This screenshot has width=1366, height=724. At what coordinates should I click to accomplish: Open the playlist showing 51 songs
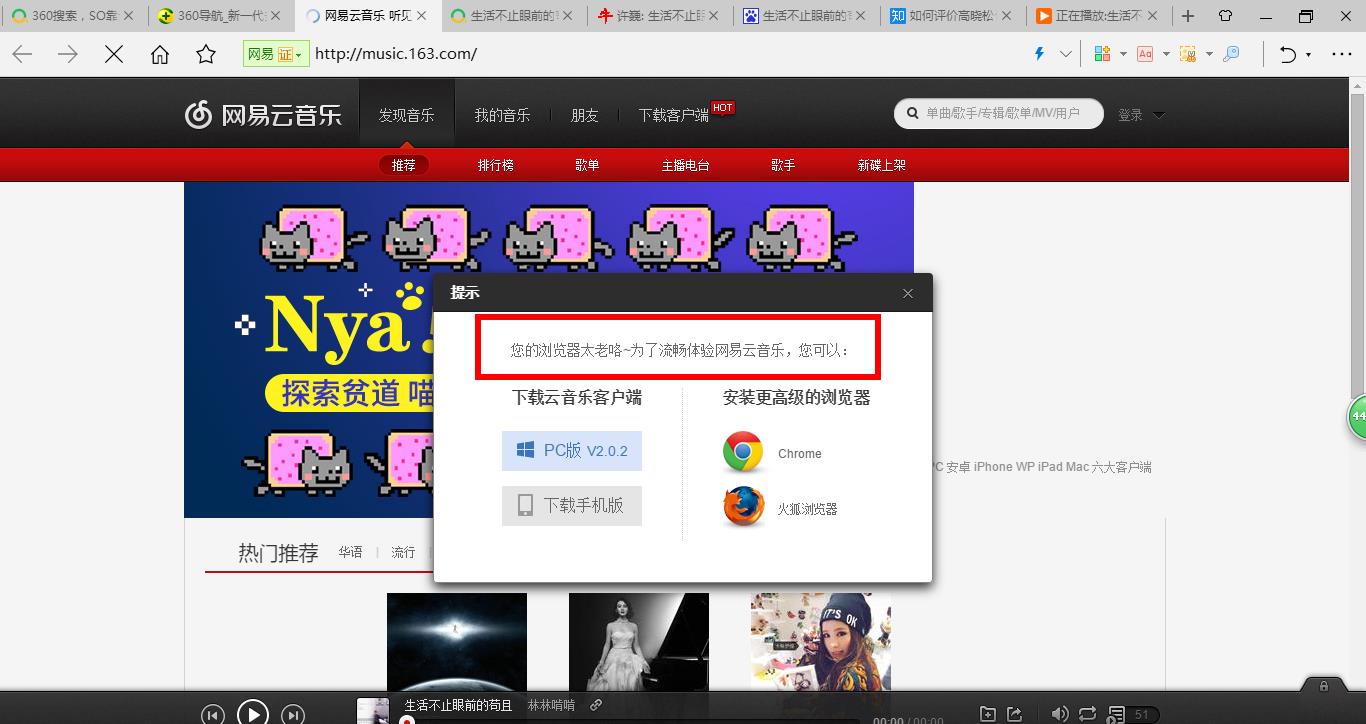(x=1133, y=714)
